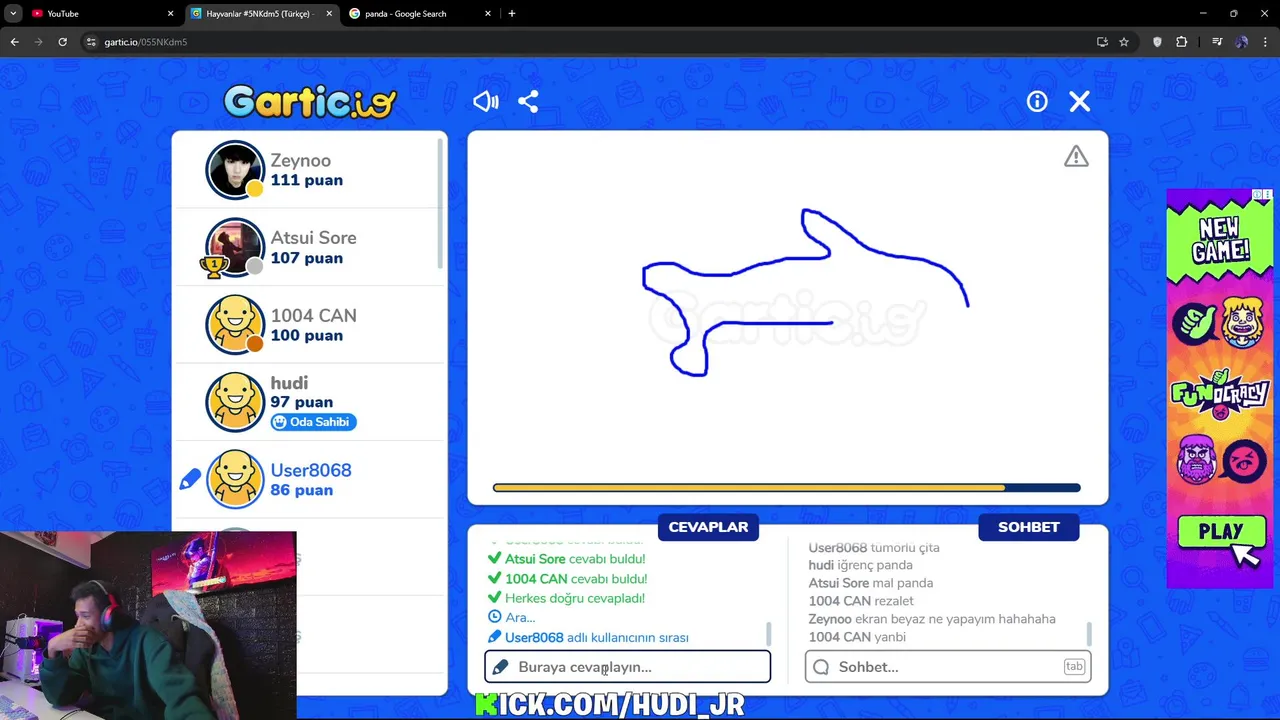1280x720 pixels.
Task: Click the 1004 CAN yanbi chat message
Action: [x=857, y=637]
